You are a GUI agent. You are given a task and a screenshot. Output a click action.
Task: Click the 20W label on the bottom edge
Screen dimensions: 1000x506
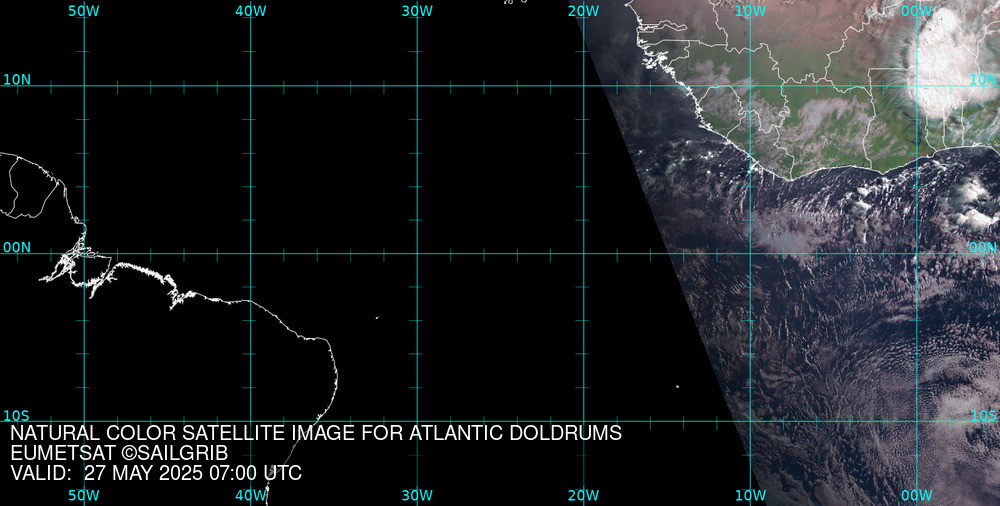pos(584,495)
